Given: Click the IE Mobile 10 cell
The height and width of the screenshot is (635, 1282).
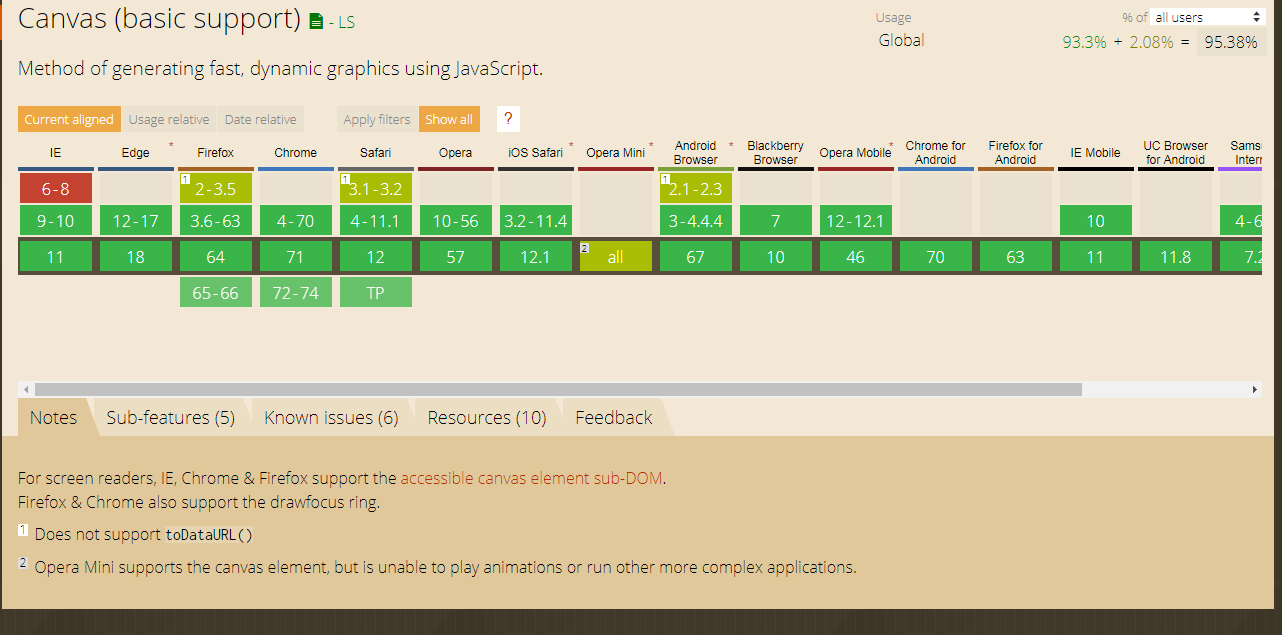Looking at the screenshot, I should pyautogui.click(x=1095, y=221).
